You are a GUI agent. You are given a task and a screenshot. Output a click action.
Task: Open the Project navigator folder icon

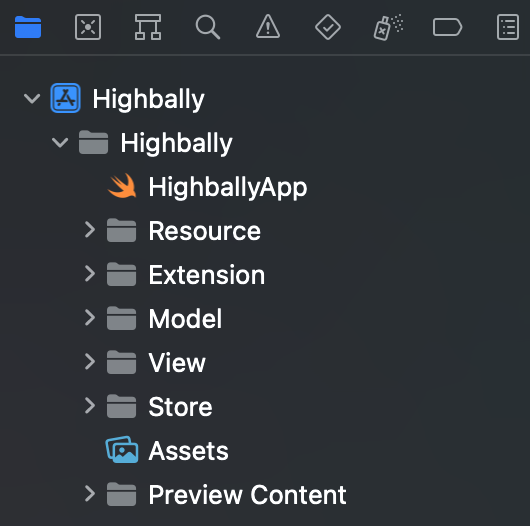28,27
